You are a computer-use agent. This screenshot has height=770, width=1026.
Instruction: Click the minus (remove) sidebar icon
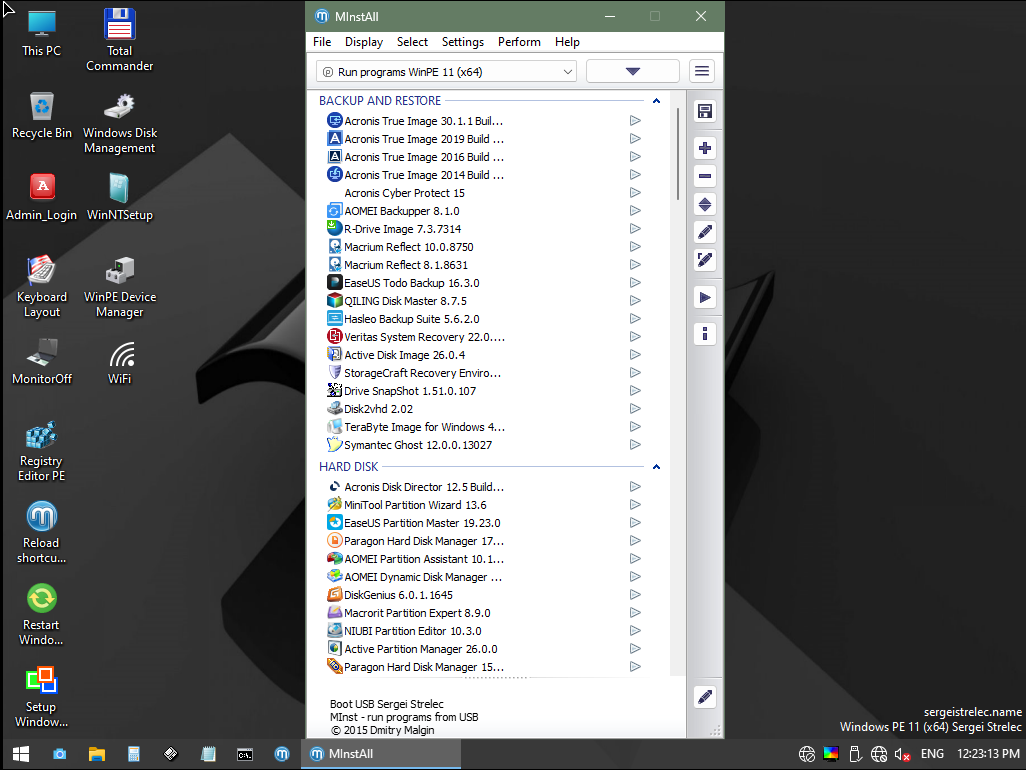705,176
